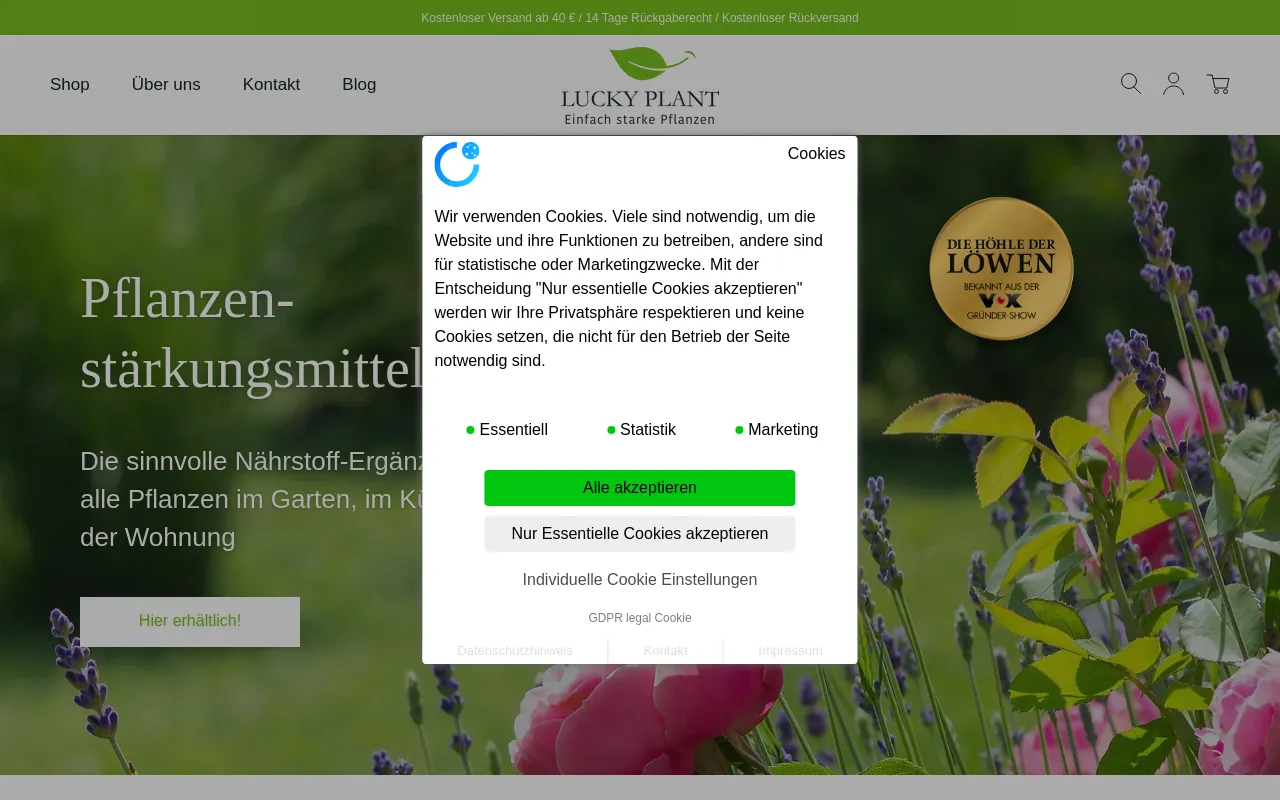Click the Hier erhältlich! button

click(x=190, y=621)
